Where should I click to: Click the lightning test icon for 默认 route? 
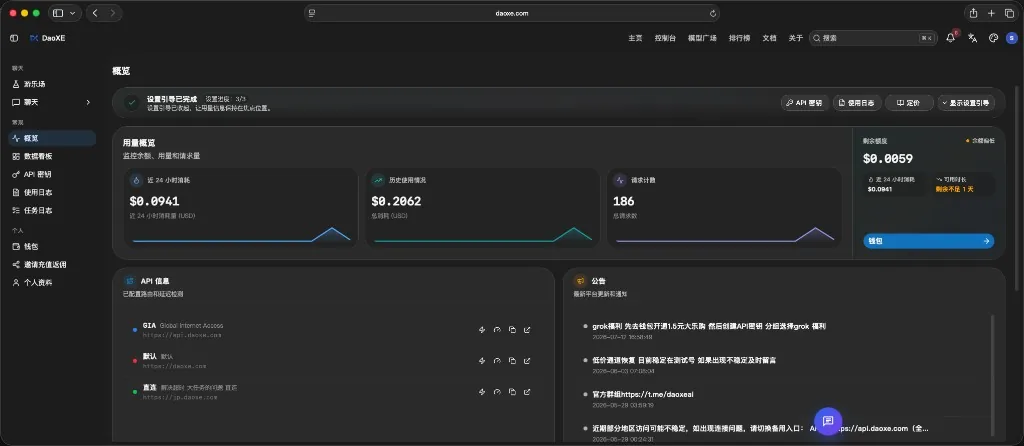click(482, 360)
